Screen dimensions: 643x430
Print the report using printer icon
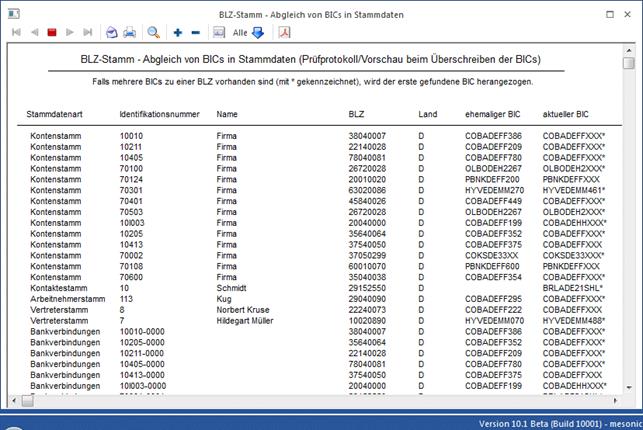coord(129,32)
